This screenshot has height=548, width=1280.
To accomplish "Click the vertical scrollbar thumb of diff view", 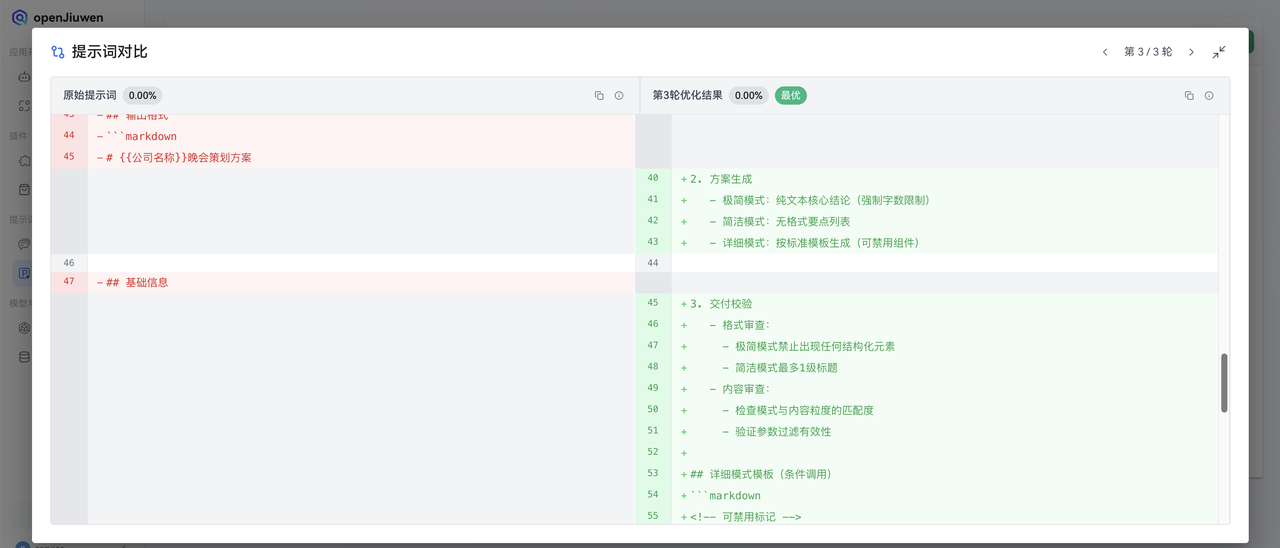I will point(1224,383).
